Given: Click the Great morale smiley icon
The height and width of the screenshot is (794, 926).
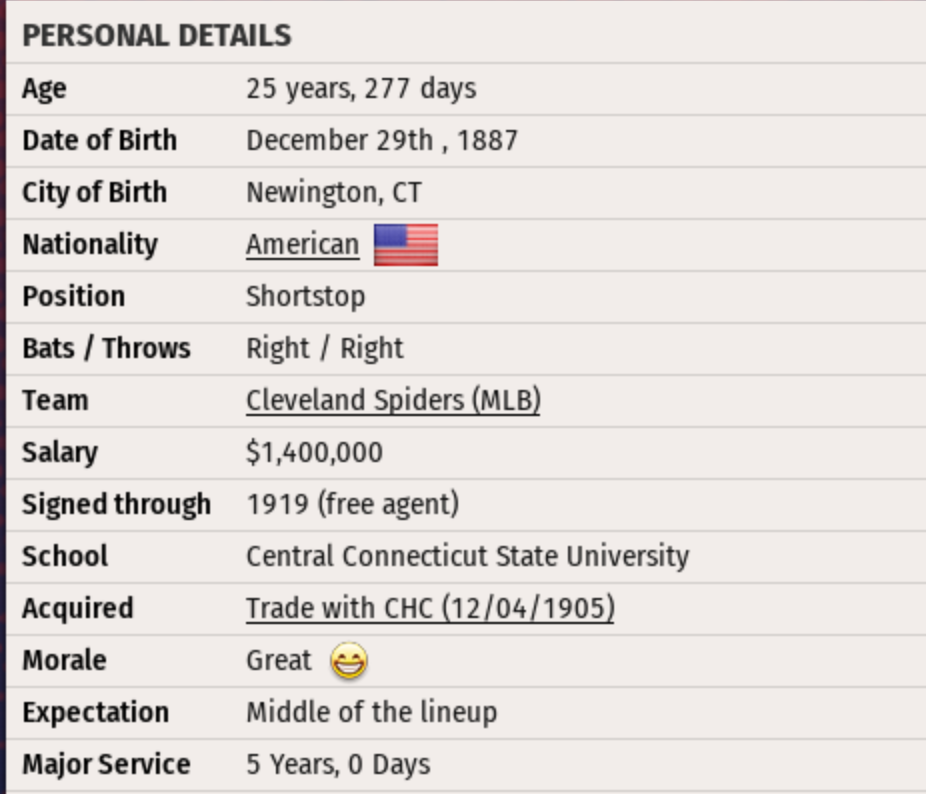Looking at the screenshot, I should (348, 661).
